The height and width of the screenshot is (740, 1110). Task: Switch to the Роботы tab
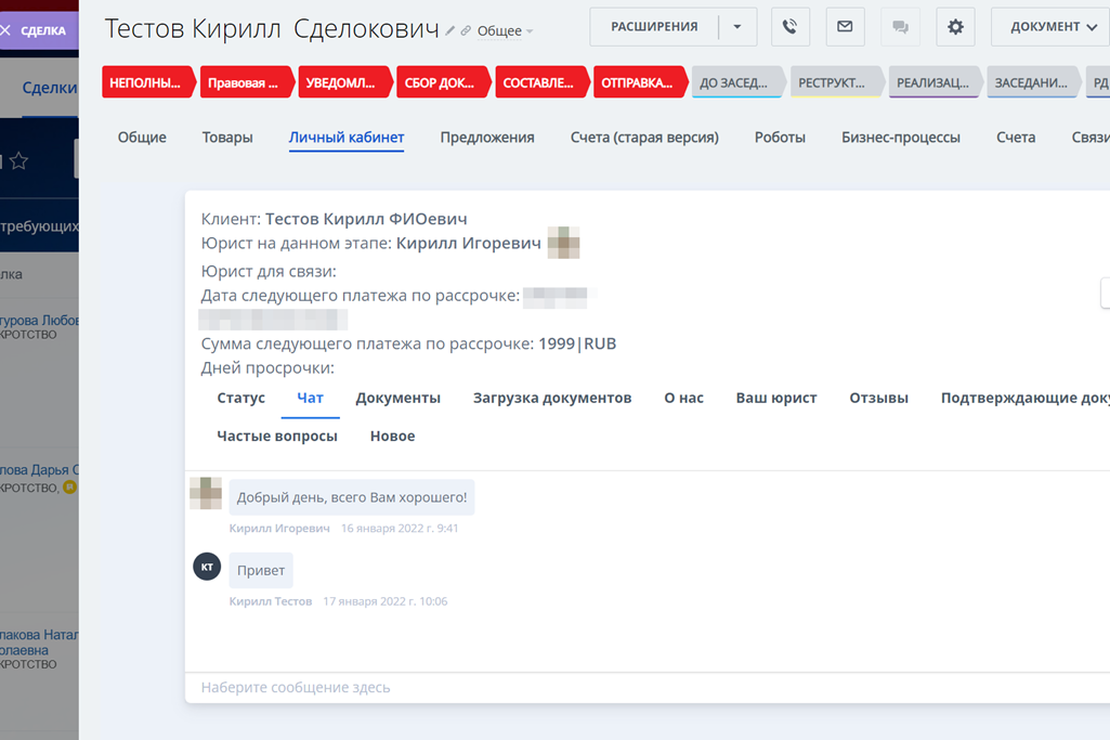click(780, 137)
